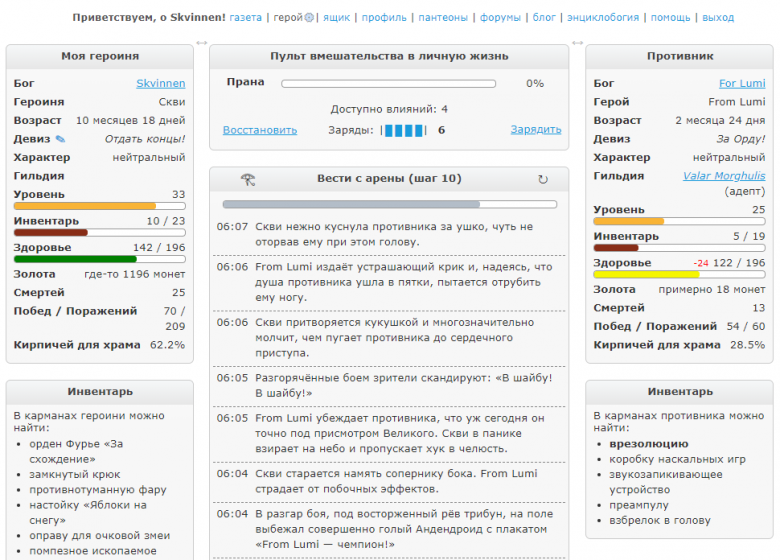Click the arena step progress bar

point(389,204)
